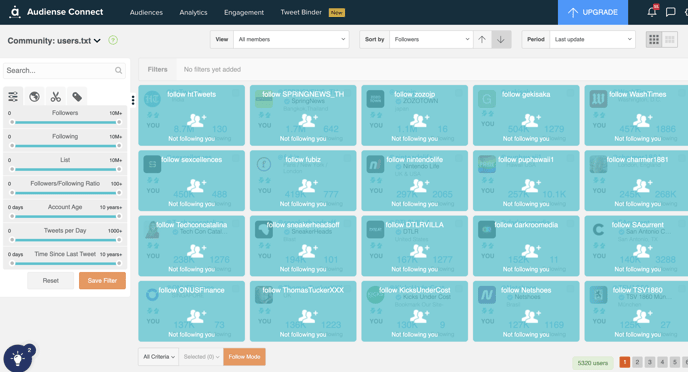Open the All Criteria dropdown
This screenshot has width=688, height=372.
pos(159,357)
